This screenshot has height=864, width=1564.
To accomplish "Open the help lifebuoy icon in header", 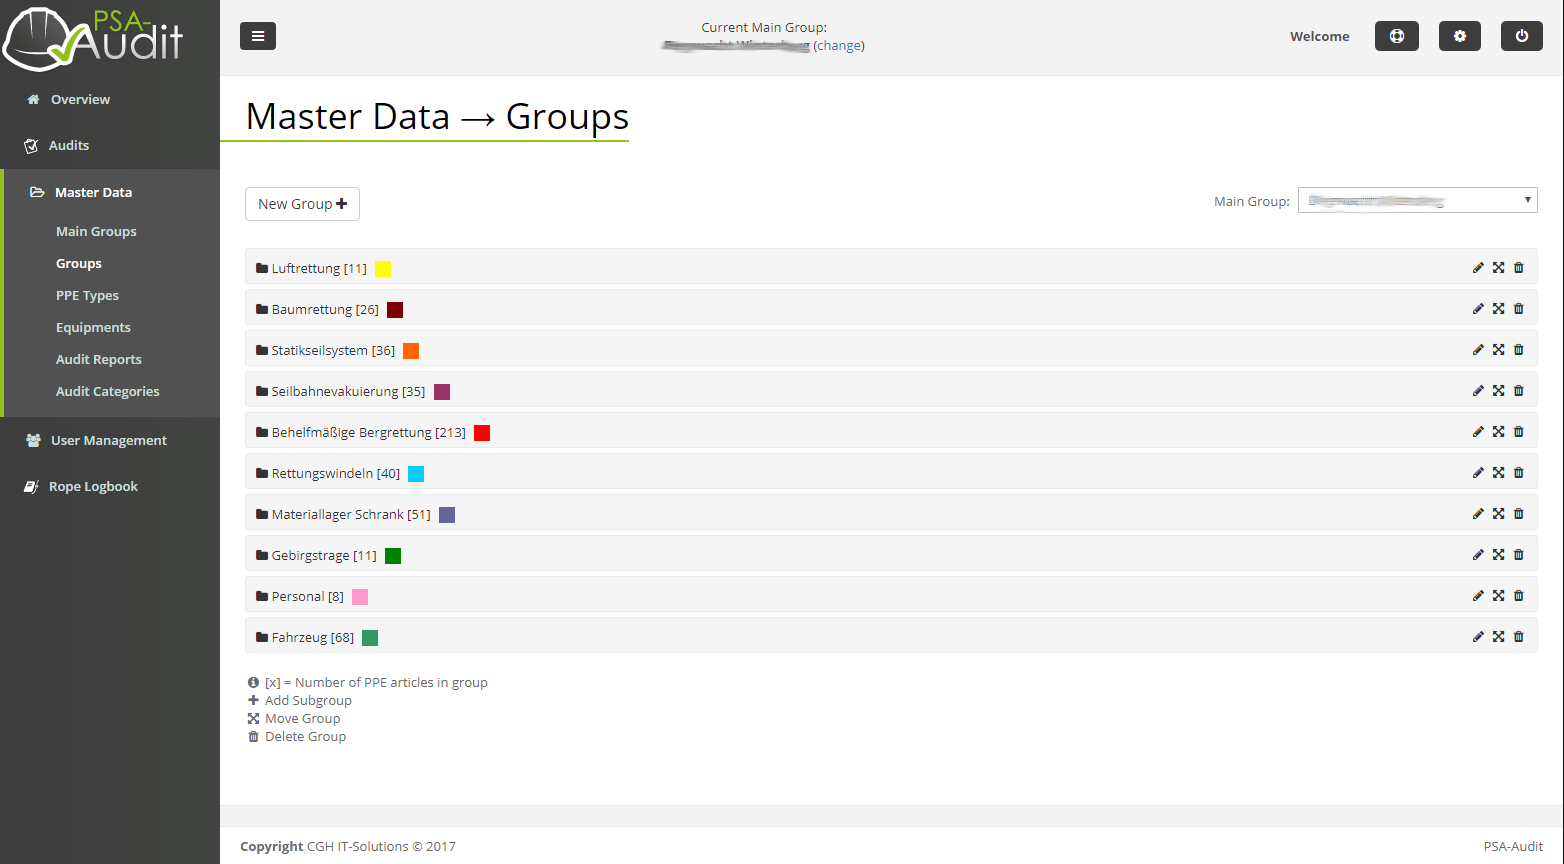I will point(1396,36).
